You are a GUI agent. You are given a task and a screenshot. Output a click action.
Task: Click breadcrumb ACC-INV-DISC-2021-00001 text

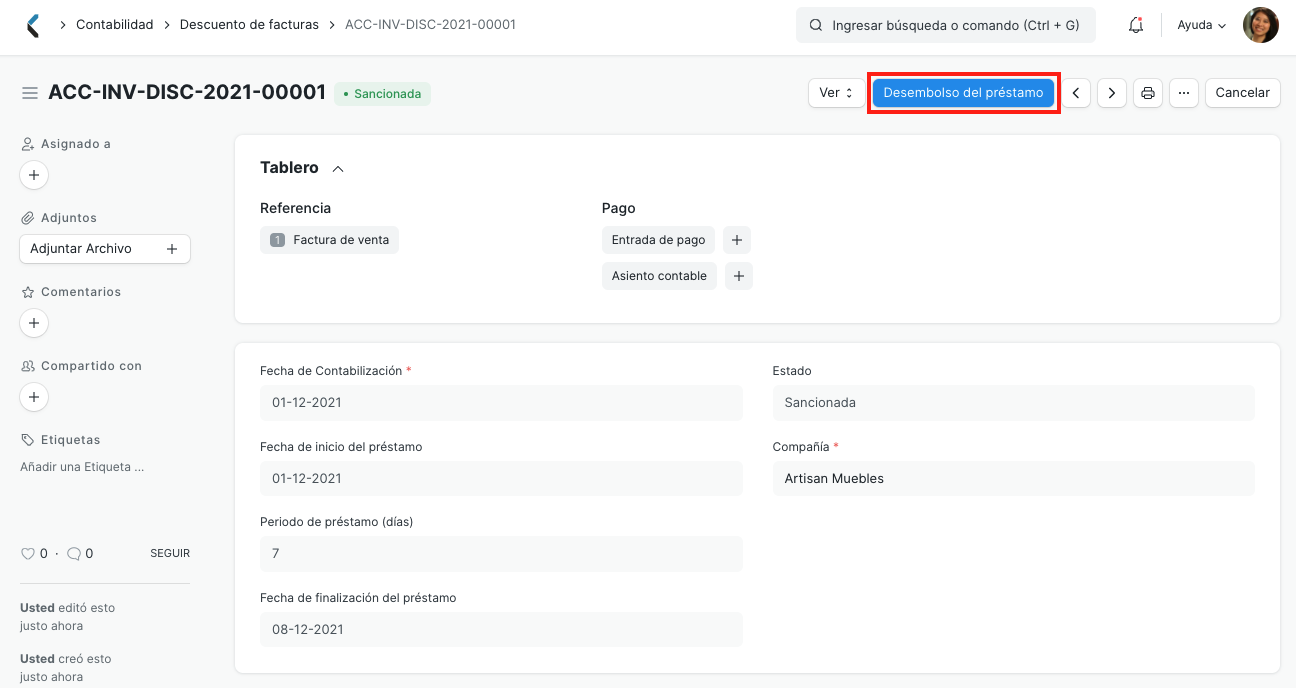coord(430,25)
